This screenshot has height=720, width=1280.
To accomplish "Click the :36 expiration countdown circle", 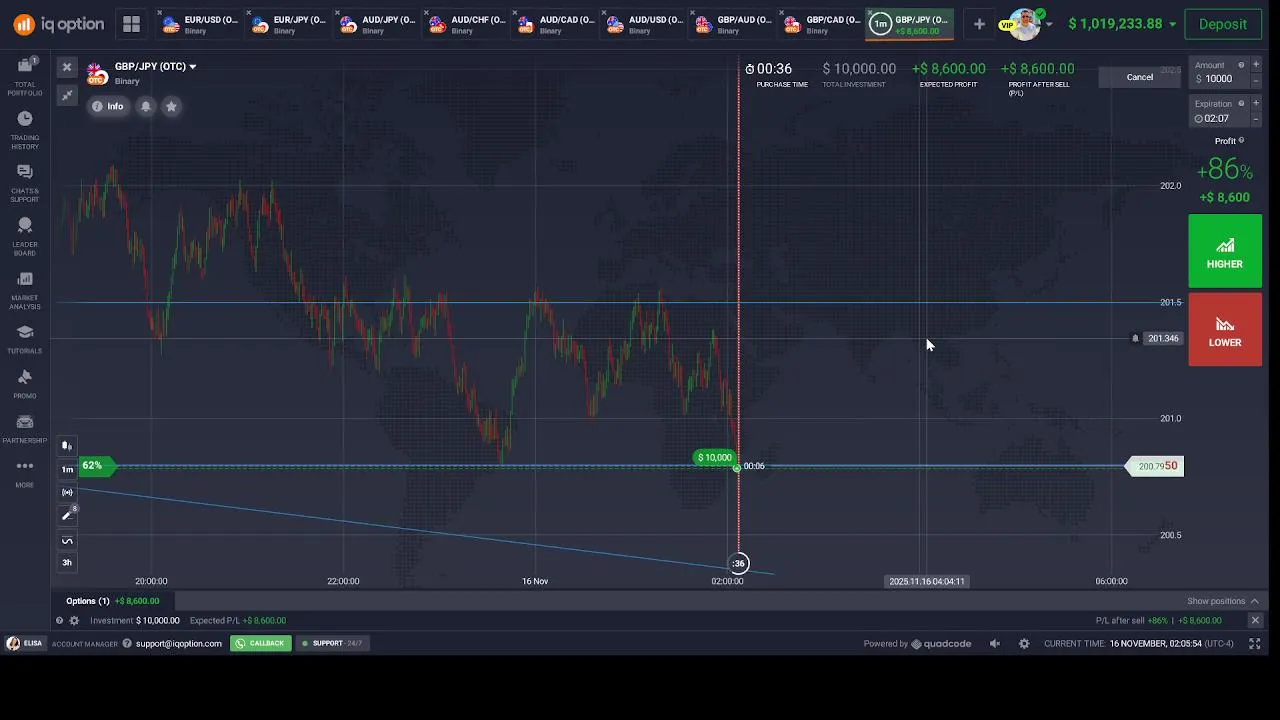I will point(738,563).
